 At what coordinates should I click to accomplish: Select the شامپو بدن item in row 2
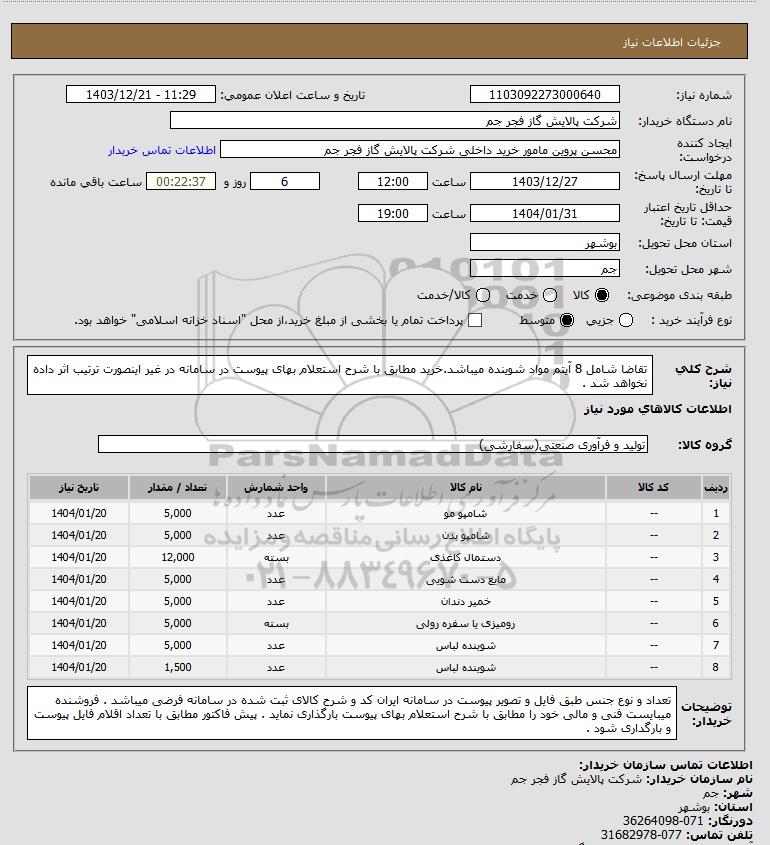(x=466, y=536)
